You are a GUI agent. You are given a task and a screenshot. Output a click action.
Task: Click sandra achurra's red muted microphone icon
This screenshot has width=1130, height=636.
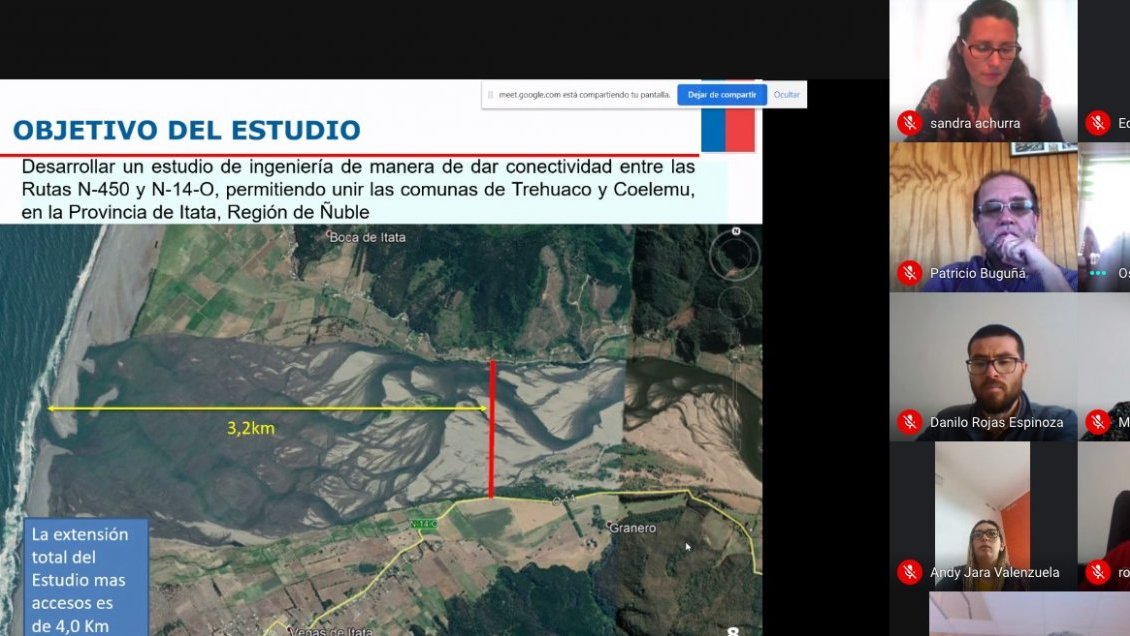tap(909, 121)
